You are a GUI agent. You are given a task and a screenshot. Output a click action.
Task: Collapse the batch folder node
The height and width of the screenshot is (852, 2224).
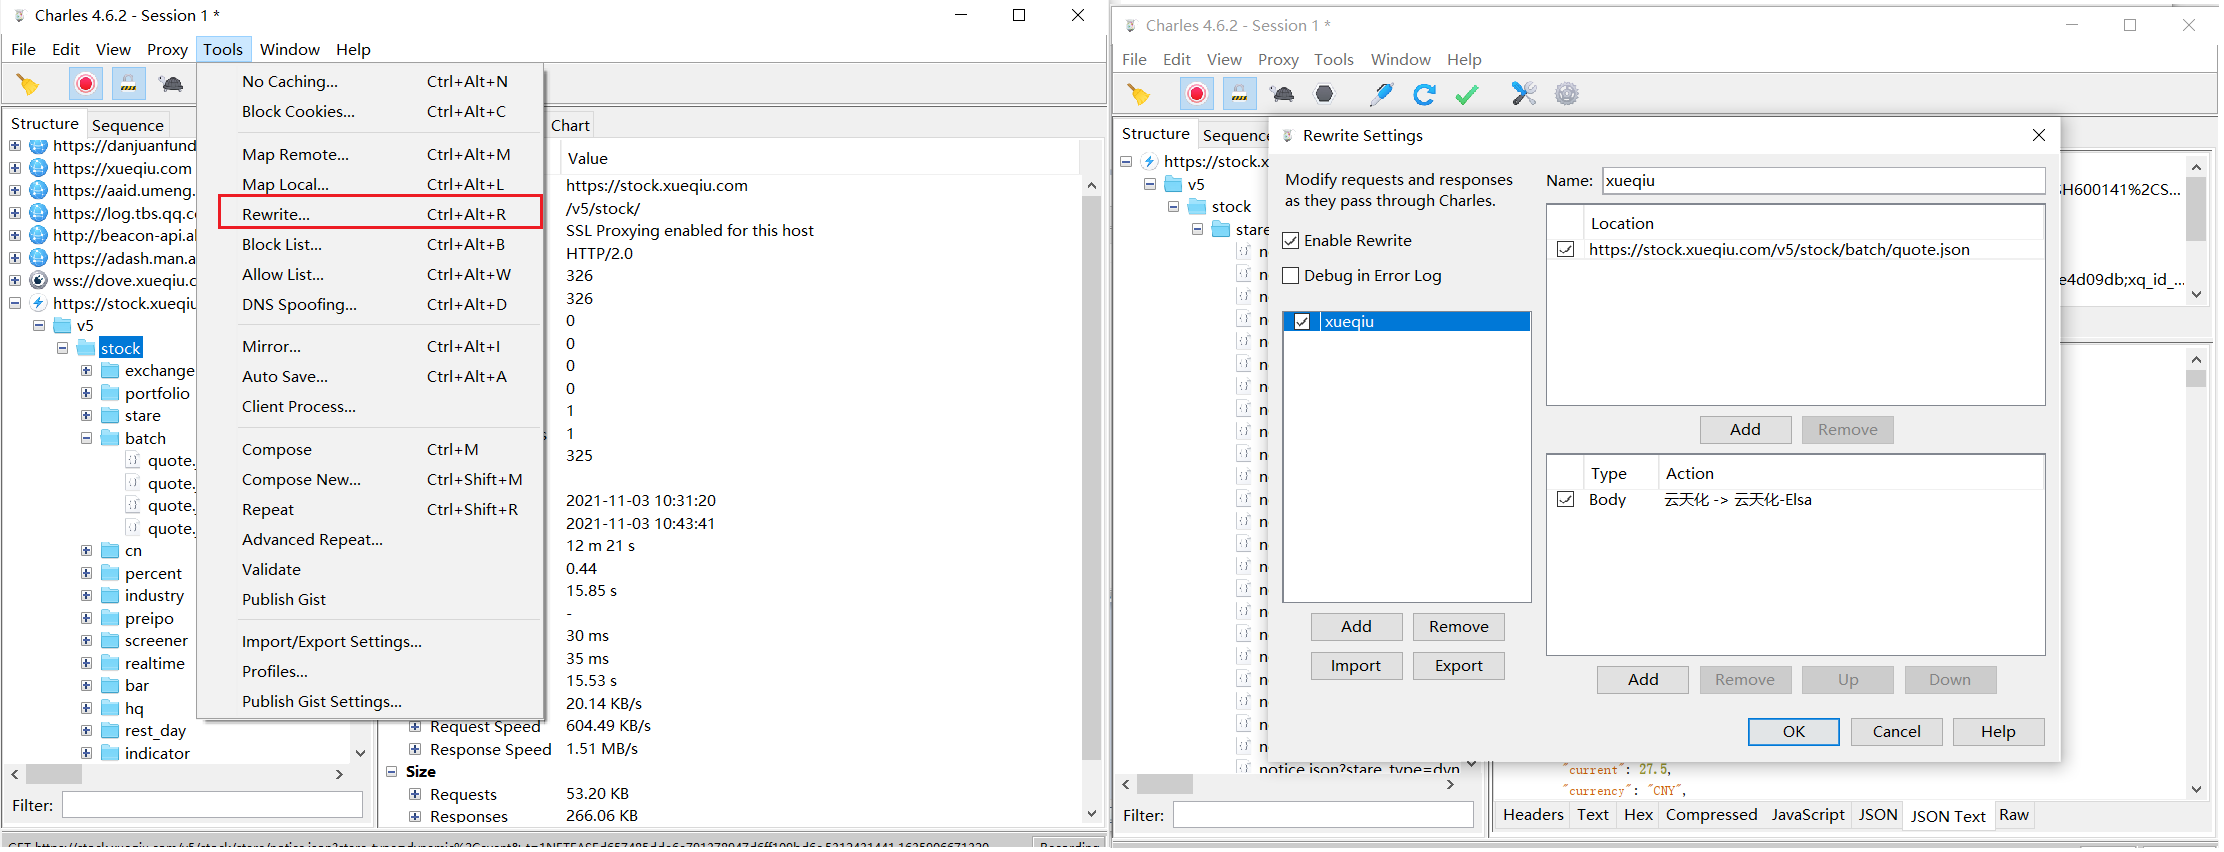pyautogui.click(x=87, y=438)
